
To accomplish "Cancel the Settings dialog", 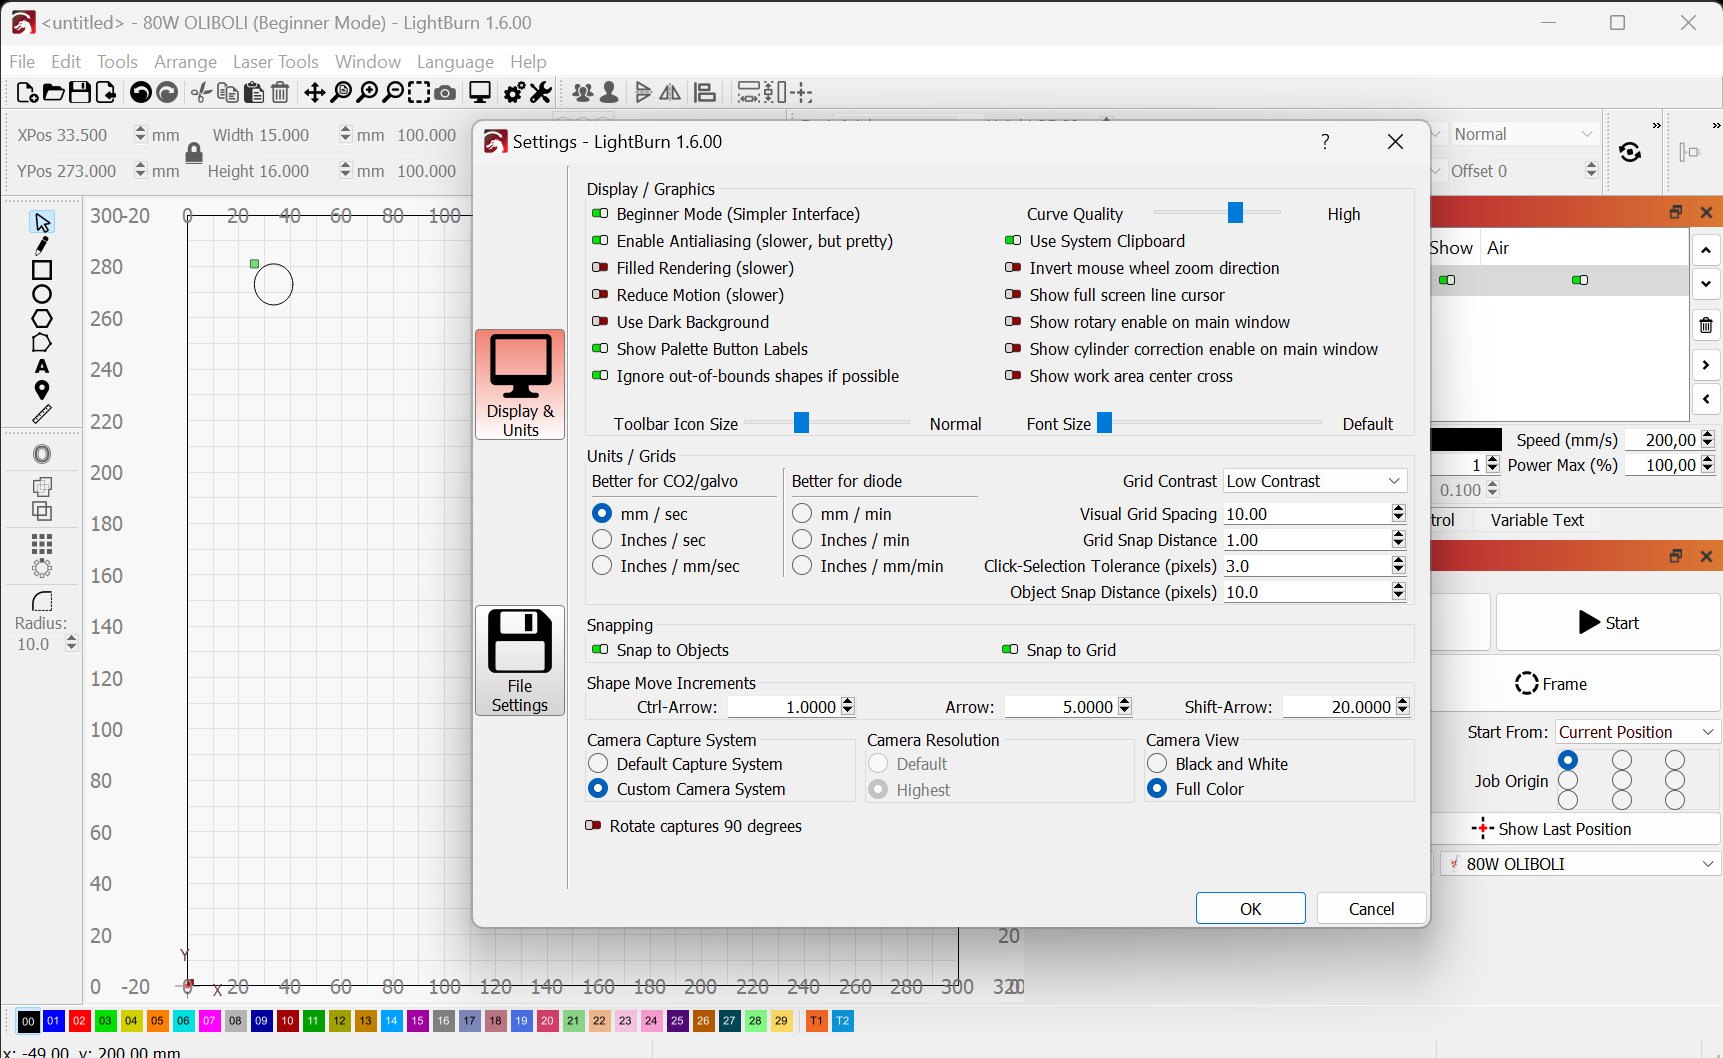I will tap(1371, 909).
